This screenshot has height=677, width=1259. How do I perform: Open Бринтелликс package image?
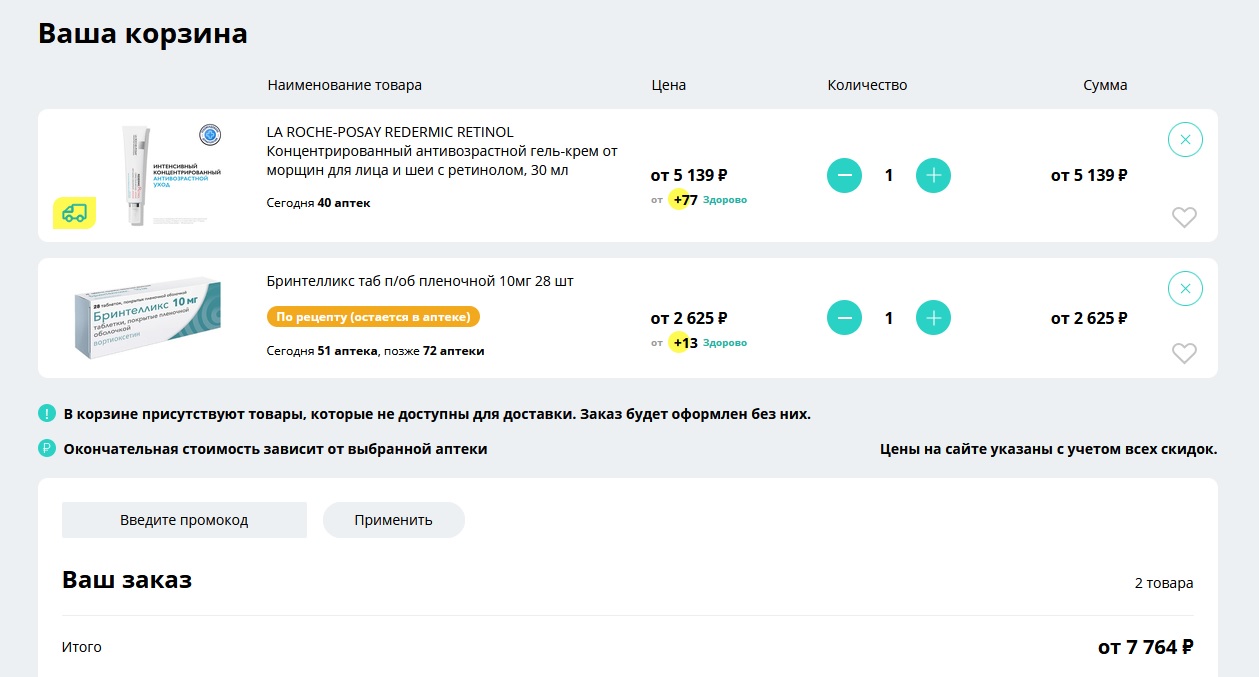point(148,318)
